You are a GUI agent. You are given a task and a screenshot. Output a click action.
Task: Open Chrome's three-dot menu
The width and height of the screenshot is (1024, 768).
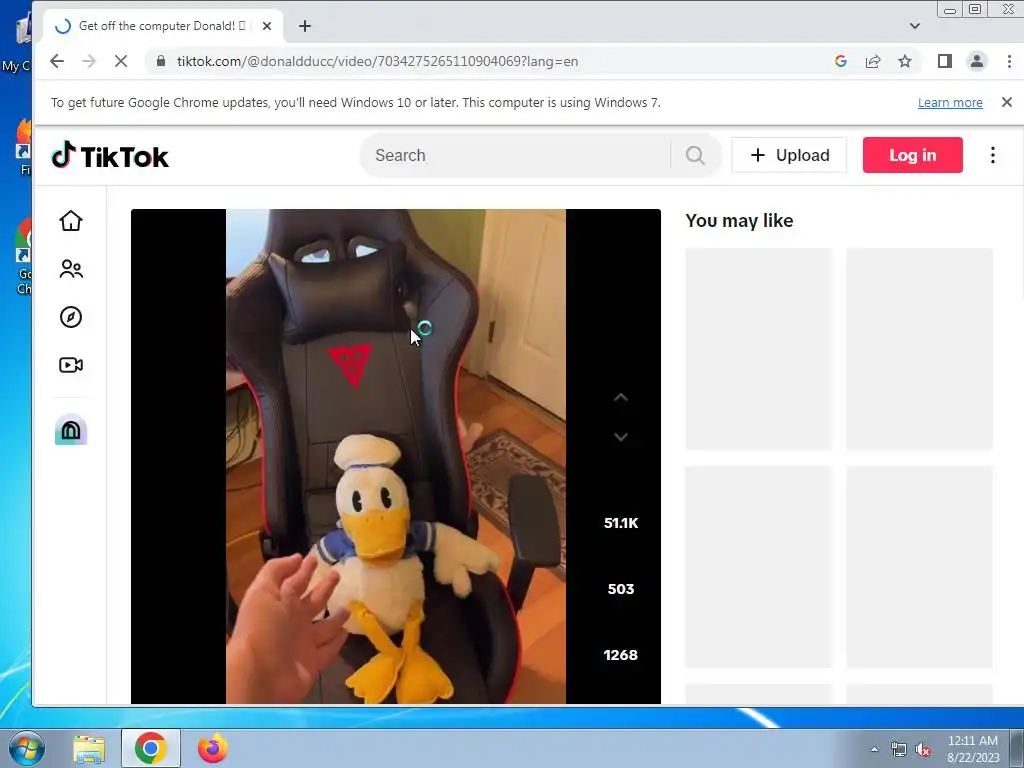[1009, 61]
